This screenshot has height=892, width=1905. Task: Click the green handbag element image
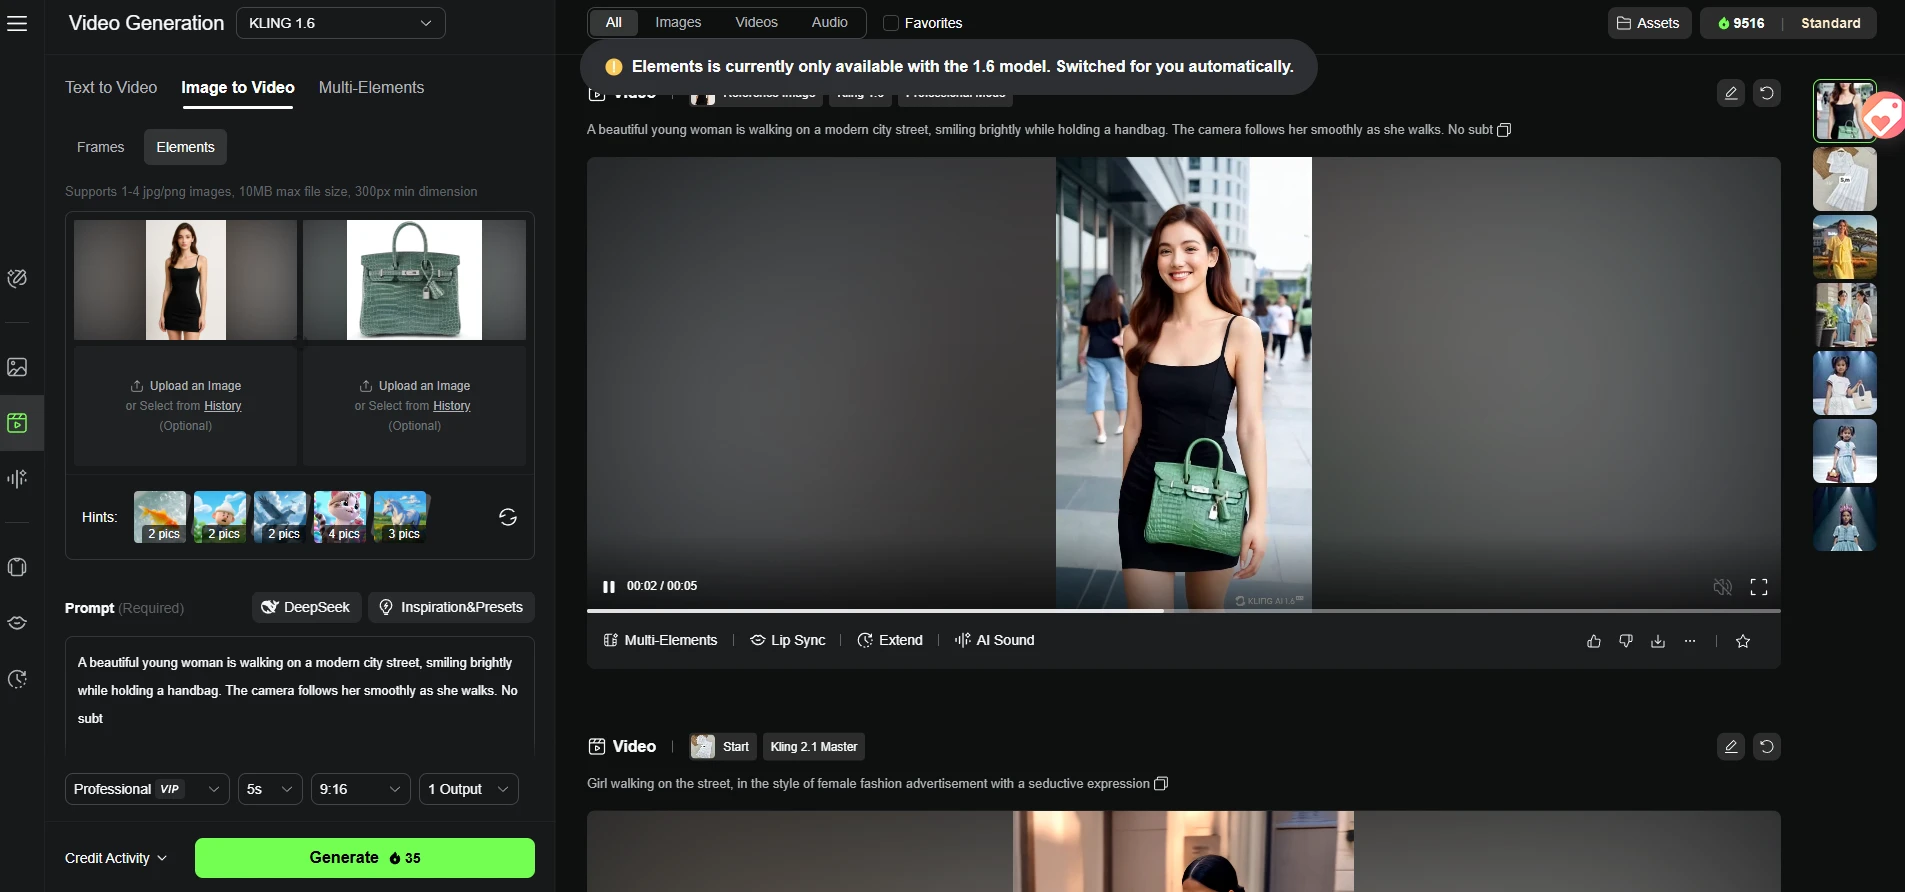(414, 280)
